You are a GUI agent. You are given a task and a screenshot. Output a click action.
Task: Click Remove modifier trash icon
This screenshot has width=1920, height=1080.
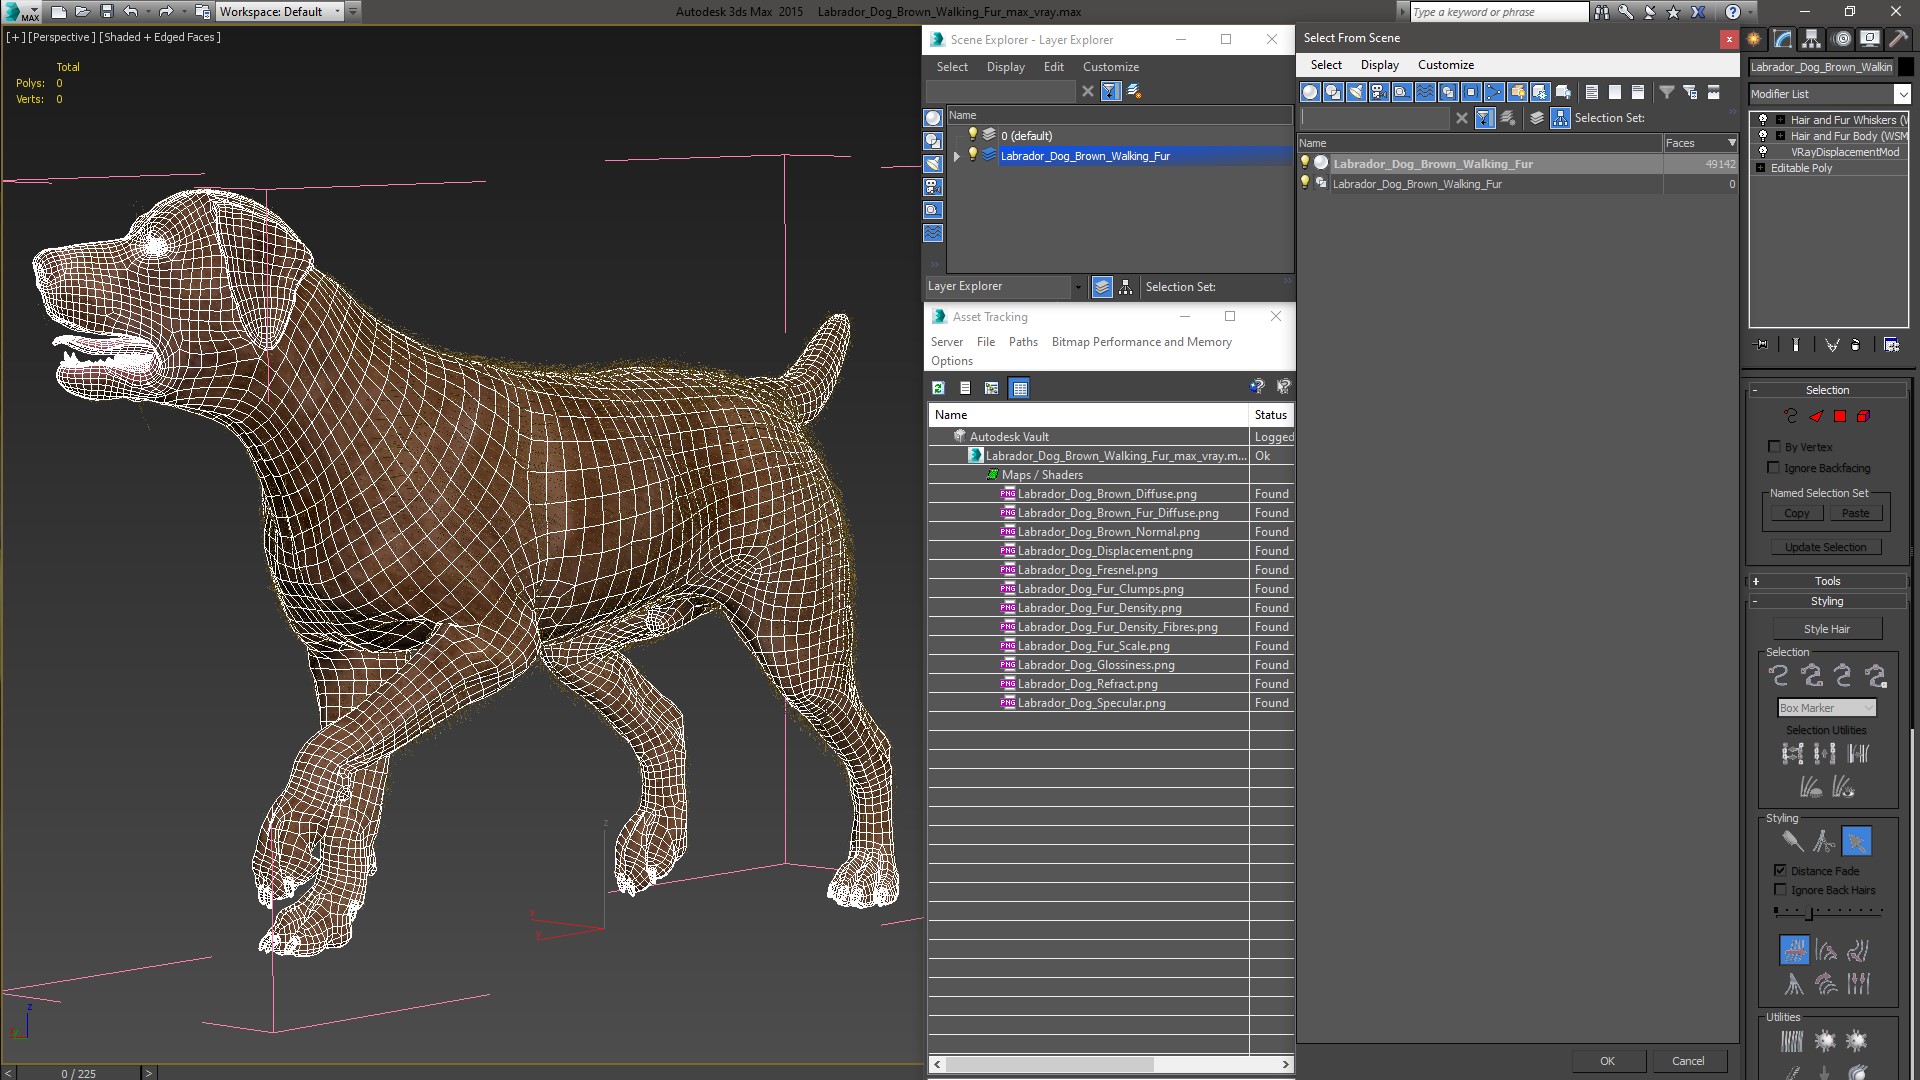[x=1855, y=344]
